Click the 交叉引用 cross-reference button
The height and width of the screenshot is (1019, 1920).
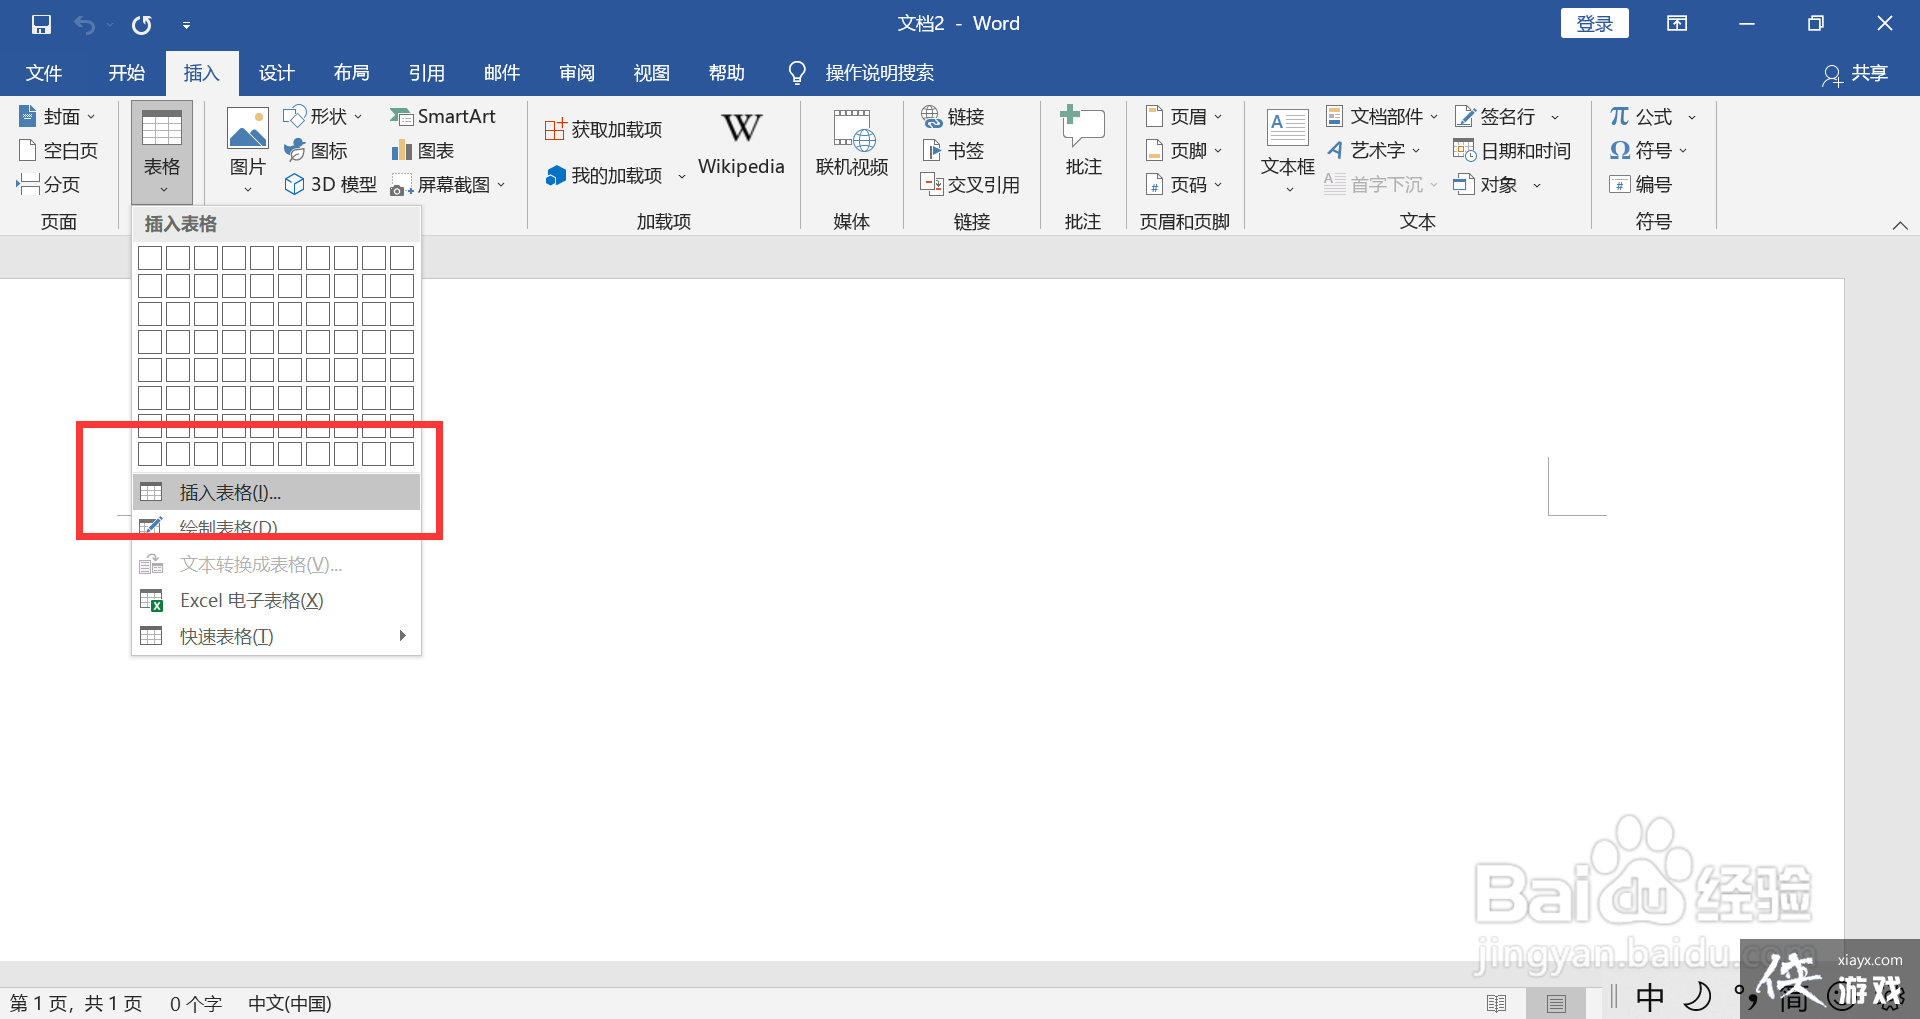coord(970,185)
